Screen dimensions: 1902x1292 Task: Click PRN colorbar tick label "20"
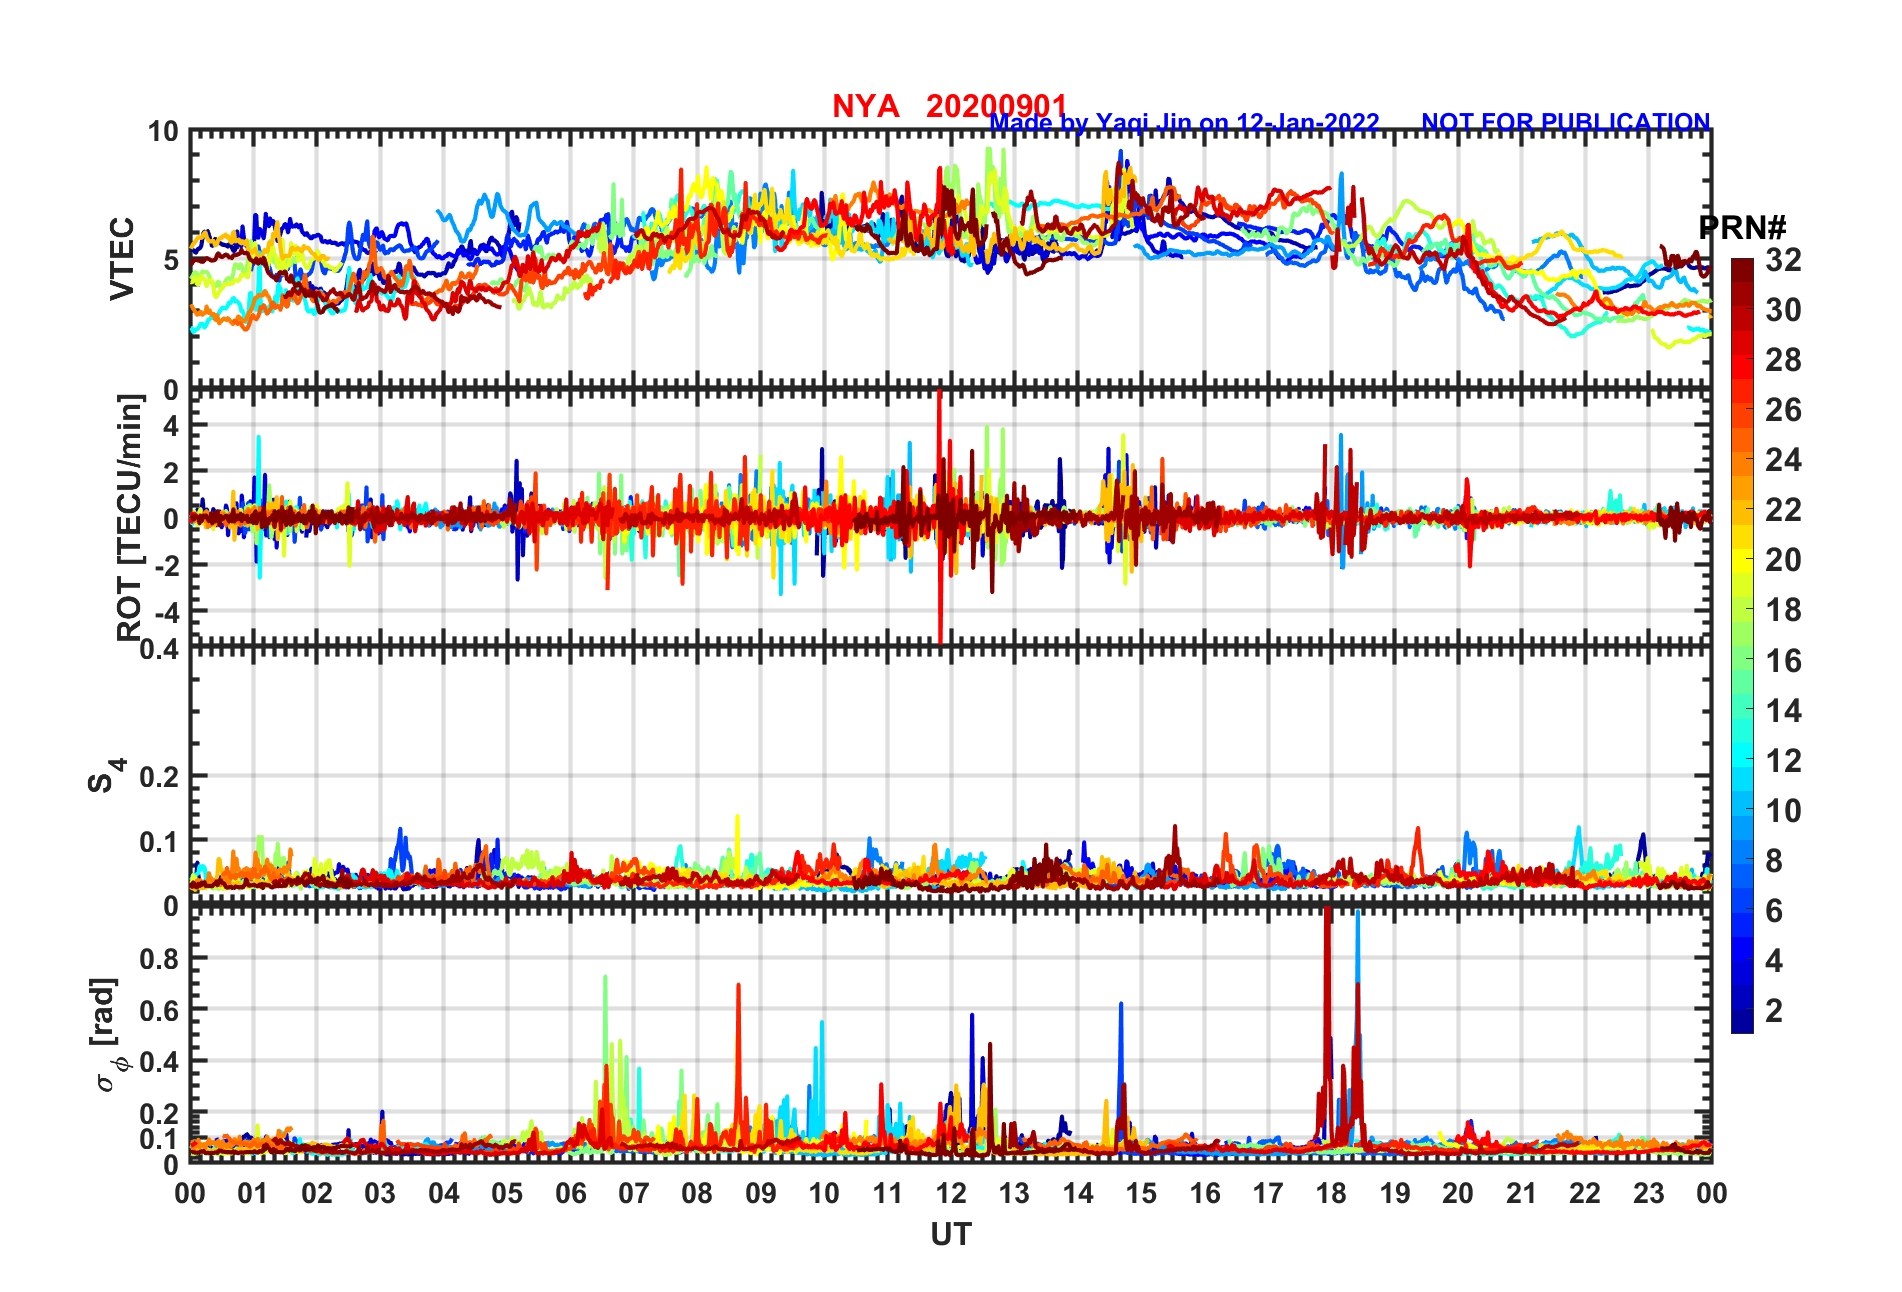1783,560
